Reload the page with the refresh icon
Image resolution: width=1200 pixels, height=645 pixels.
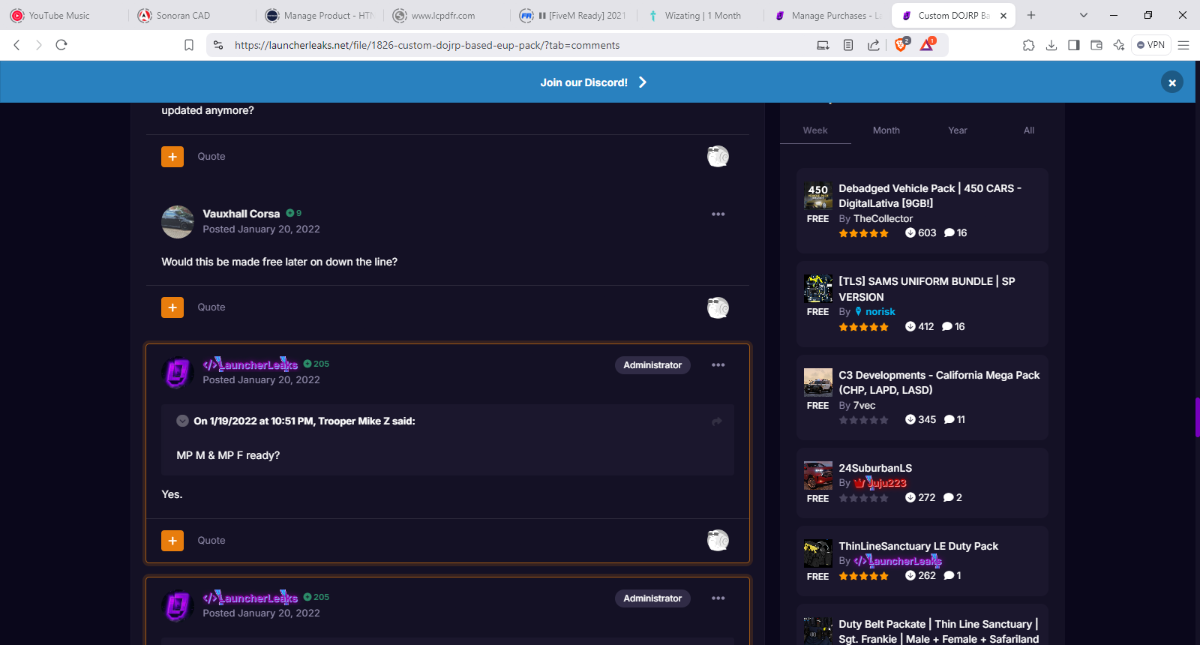point(62,45)
